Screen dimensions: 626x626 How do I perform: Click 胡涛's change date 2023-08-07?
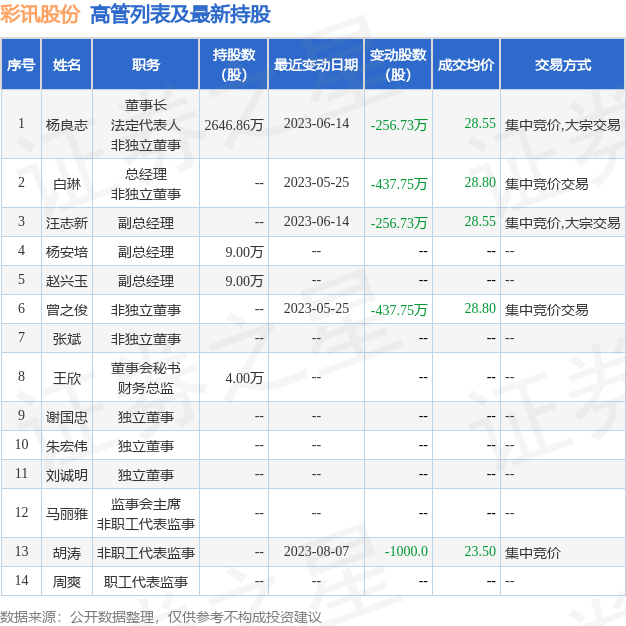click(x=316, y=552)
